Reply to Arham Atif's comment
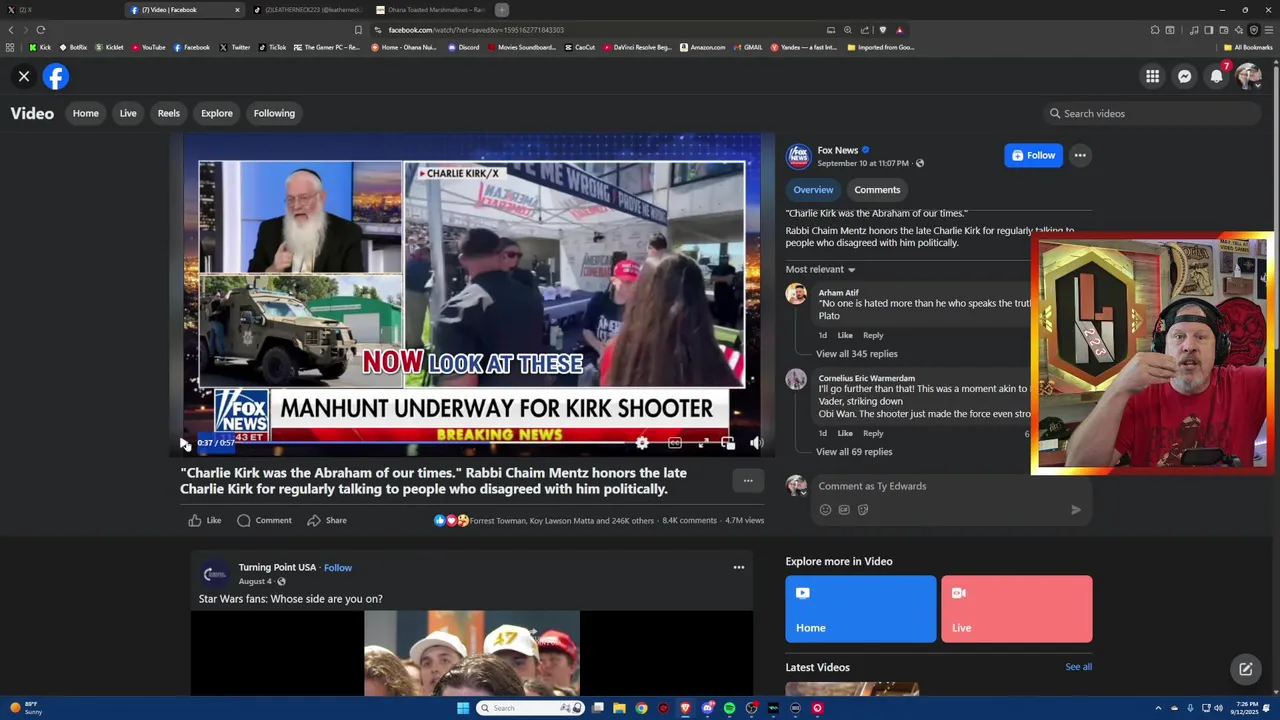 tap(873, 335)
